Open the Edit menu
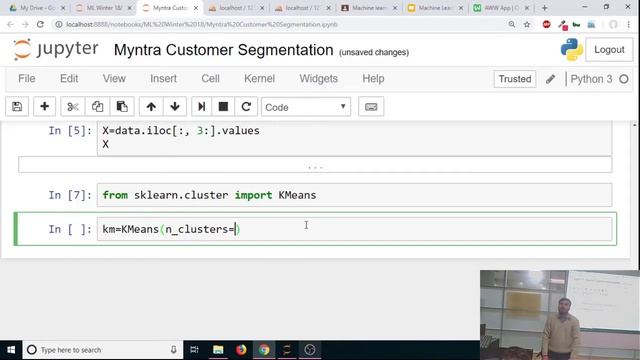The width and height of the screenshot is (640, 360). pos(69,79)
